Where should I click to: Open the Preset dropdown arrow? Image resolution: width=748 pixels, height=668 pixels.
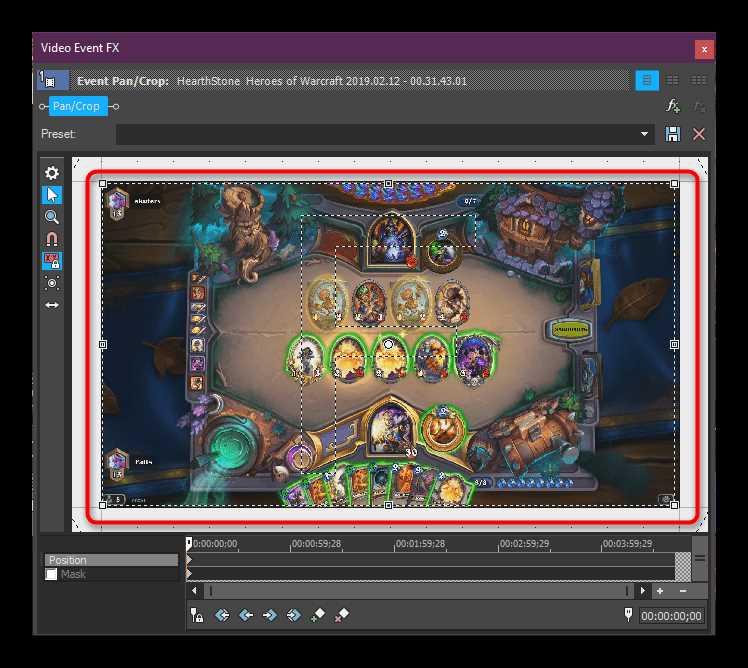click(644, 134)
